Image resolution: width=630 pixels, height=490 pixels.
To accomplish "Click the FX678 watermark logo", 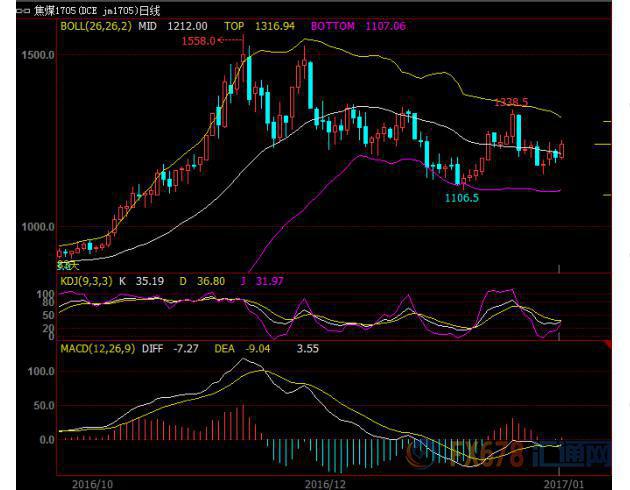I will click(507, 455).
